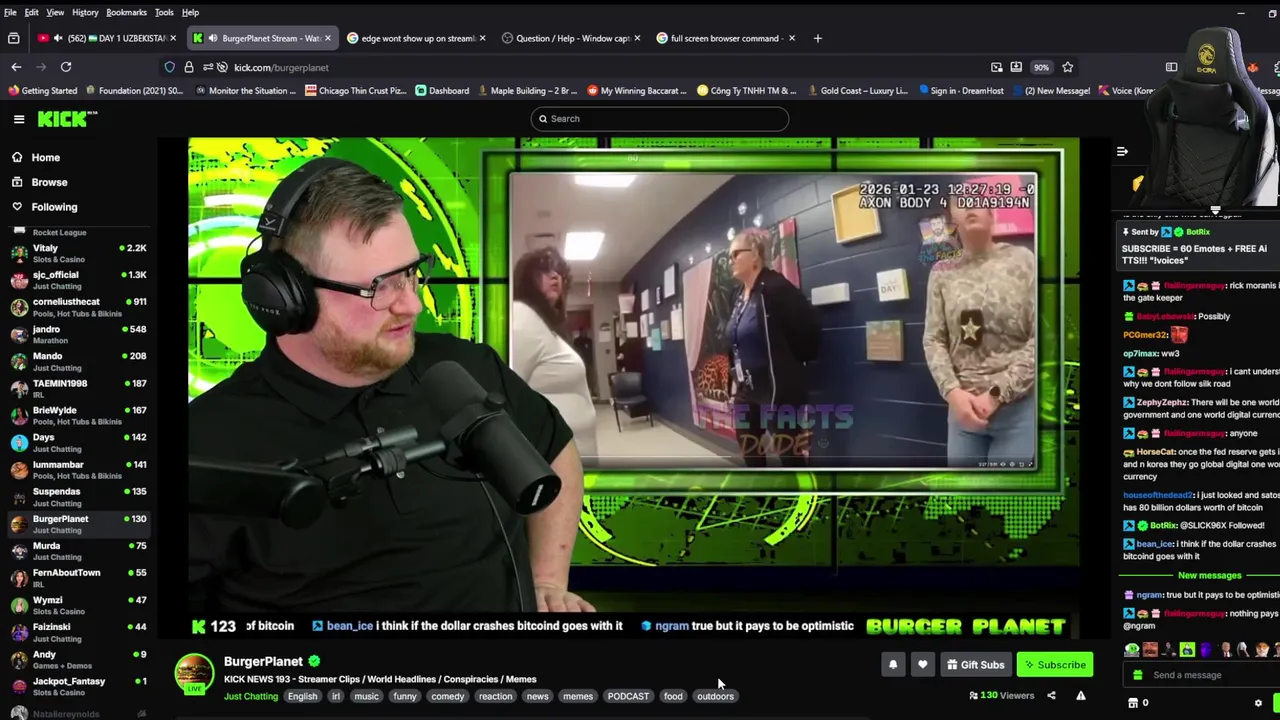
Task: Bookmark this page with the star icon
Action: click(1068, 67)
